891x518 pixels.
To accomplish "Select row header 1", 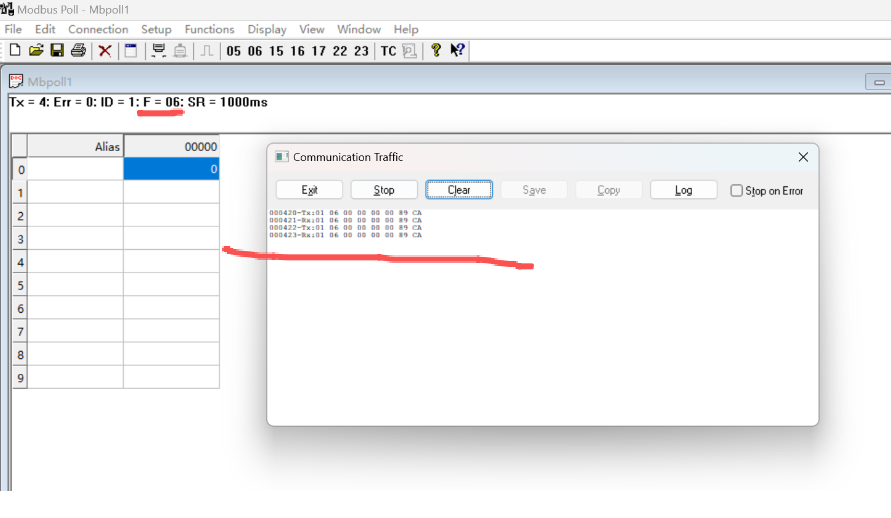I will 20,193.
